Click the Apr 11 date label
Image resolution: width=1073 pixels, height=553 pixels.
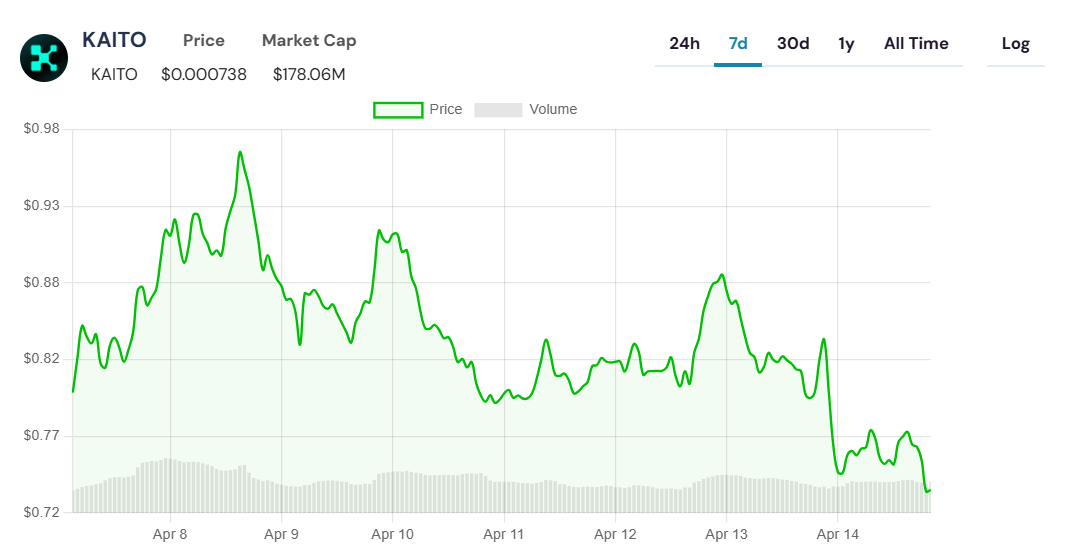(504, 535)
